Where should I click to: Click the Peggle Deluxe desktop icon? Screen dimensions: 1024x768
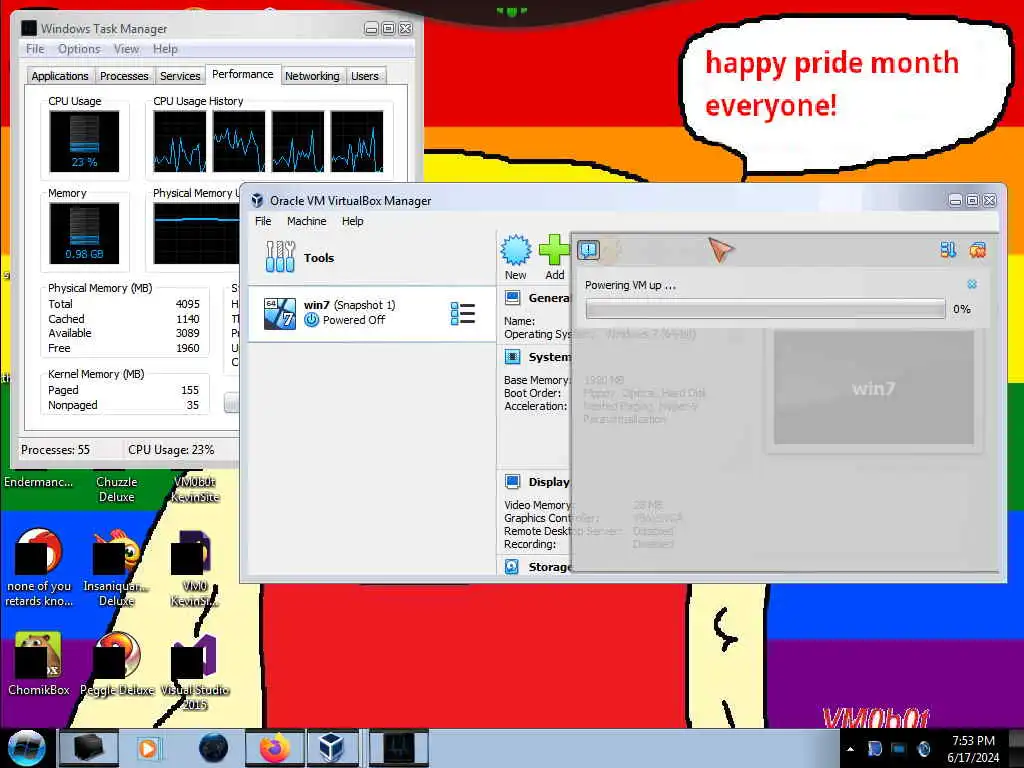tap(117, 654)
